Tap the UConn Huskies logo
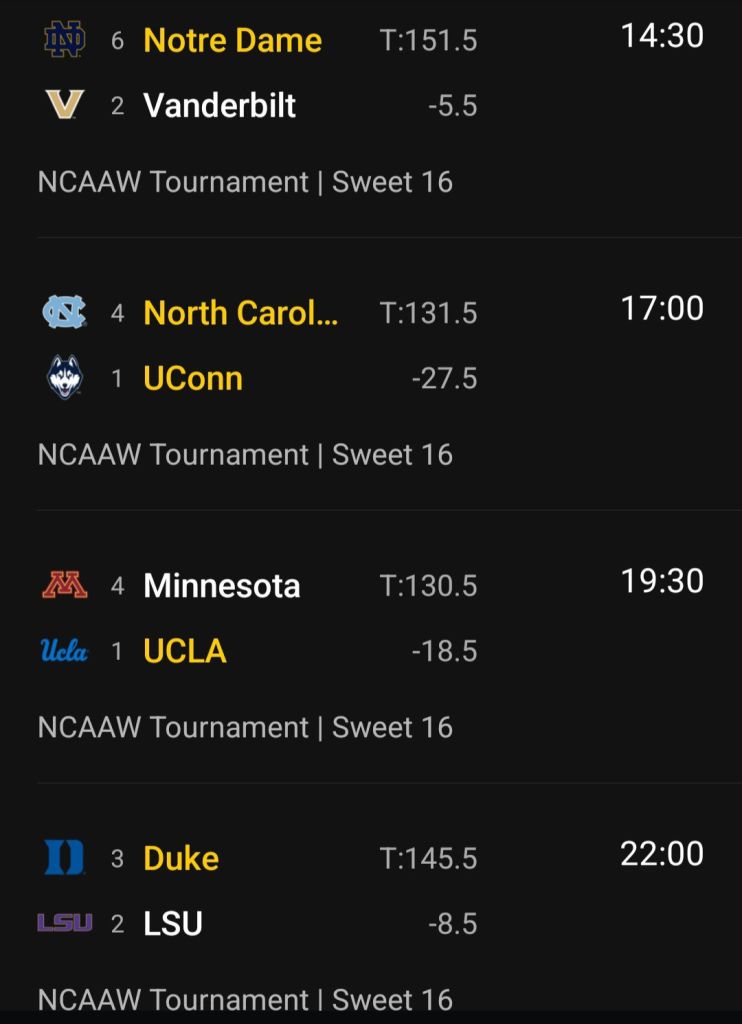742x1024 pixels. (65, 378)
